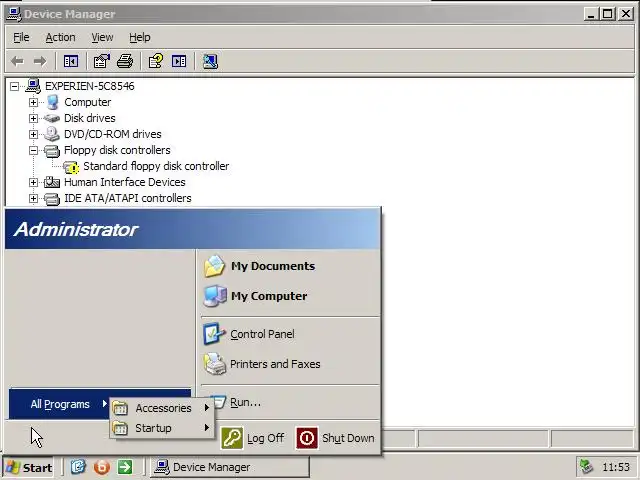Click the Computer category icon

click(x=52, y=102)
